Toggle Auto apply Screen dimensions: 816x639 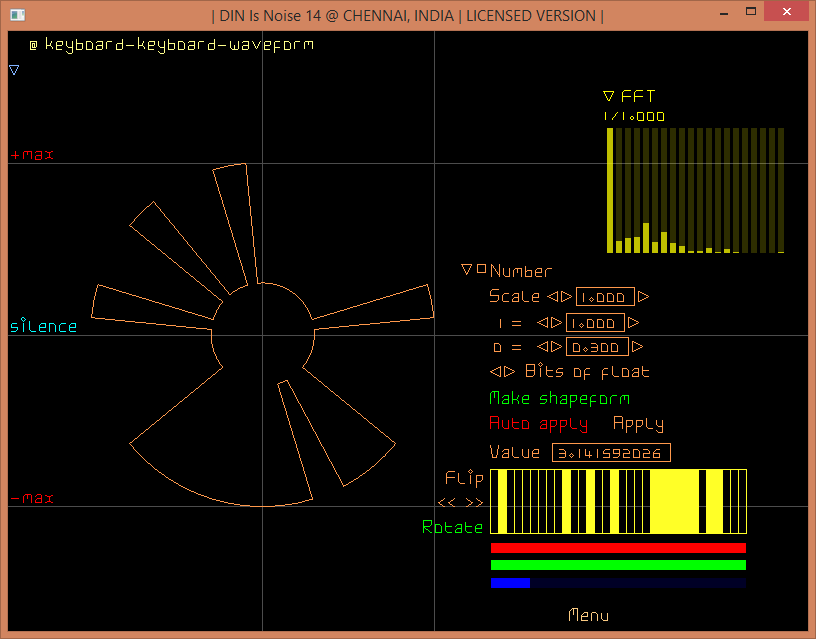click(x=539, y=425)
